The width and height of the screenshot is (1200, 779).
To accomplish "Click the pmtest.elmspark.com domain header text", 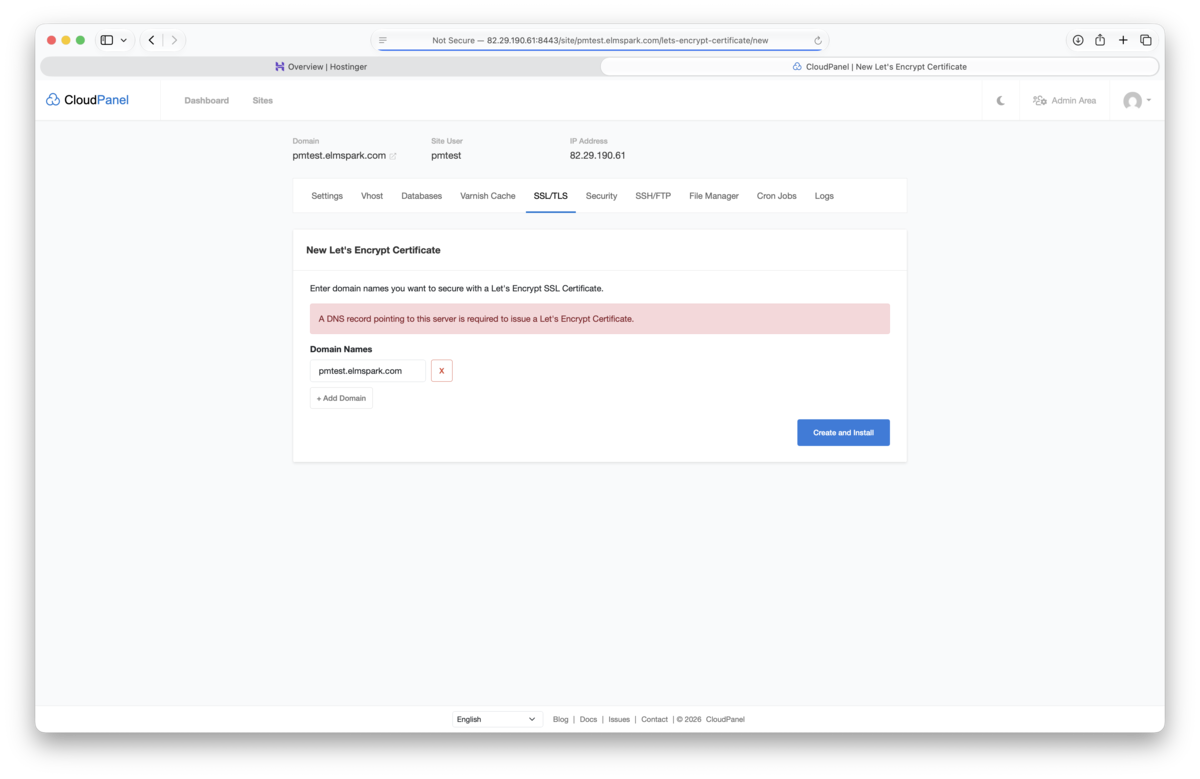I will coord(339,156).
